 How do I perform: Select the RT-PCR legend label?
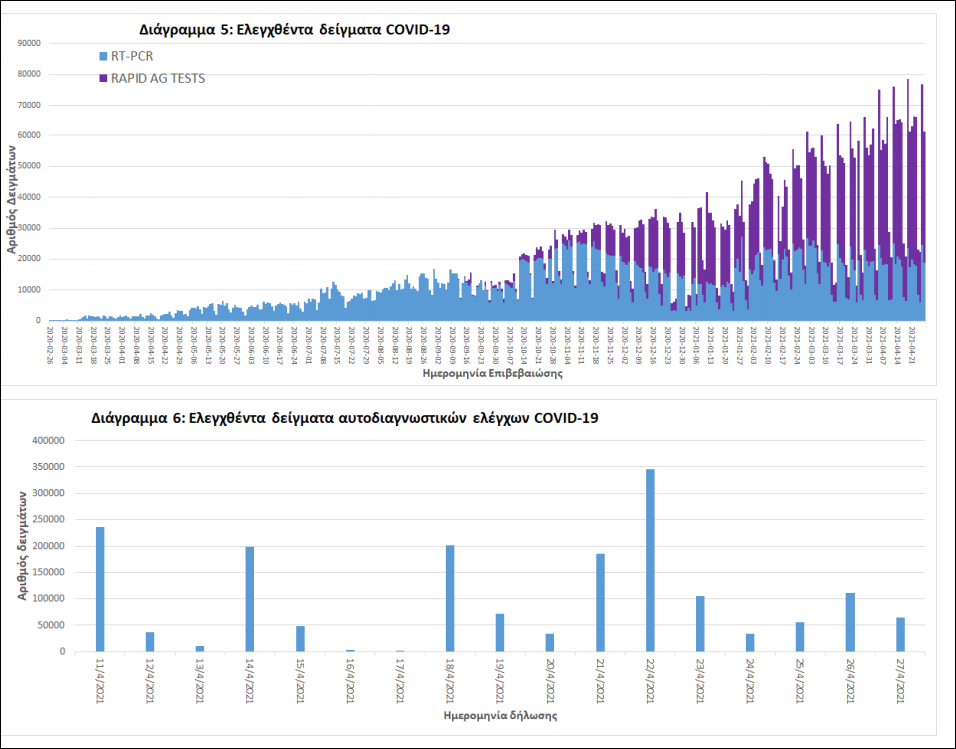(132, 56)
